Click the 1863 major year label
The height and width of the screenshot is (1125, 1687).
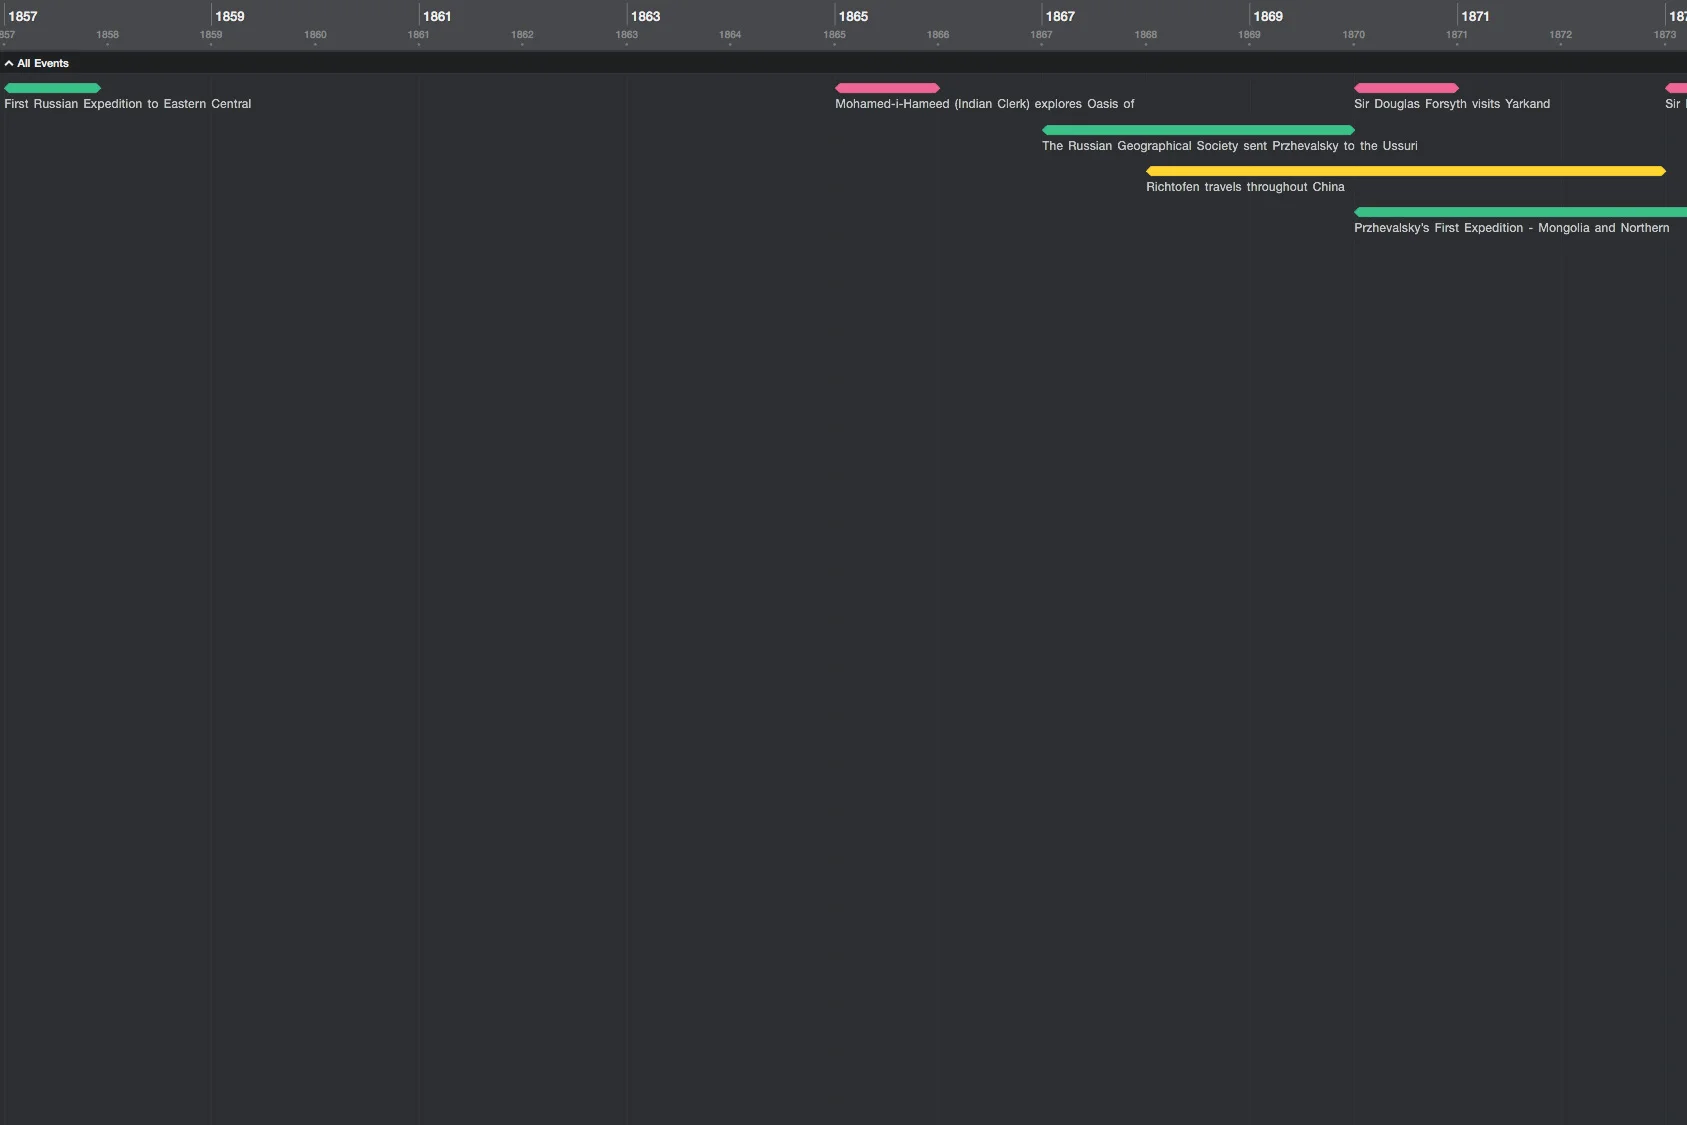click(645, 16)
